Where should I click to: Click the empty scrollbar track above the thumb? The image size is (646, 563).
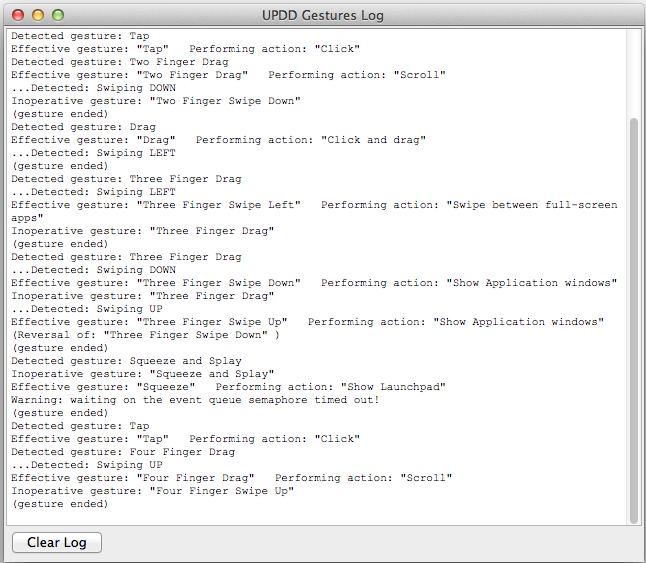pos(634,73)
